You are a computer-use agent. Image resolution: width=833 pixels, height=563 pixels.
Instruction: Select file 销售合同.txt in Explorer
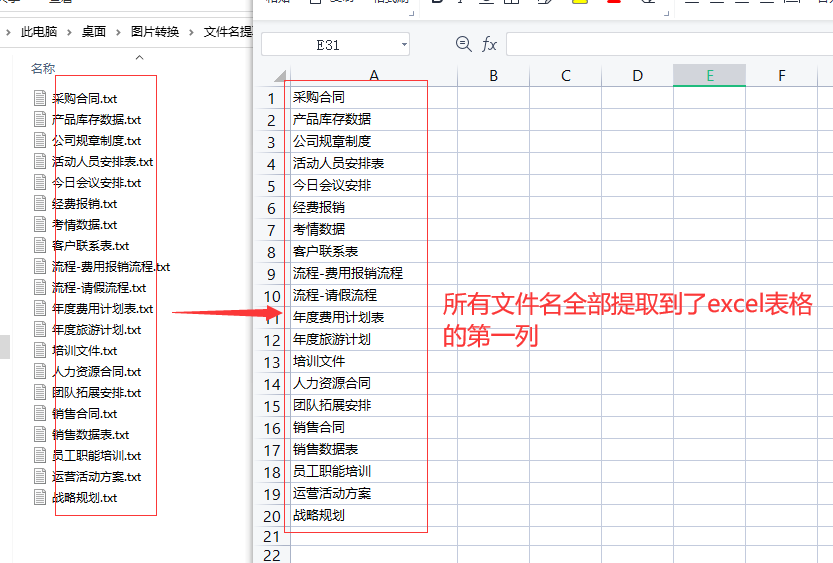[x=84, y=413]
